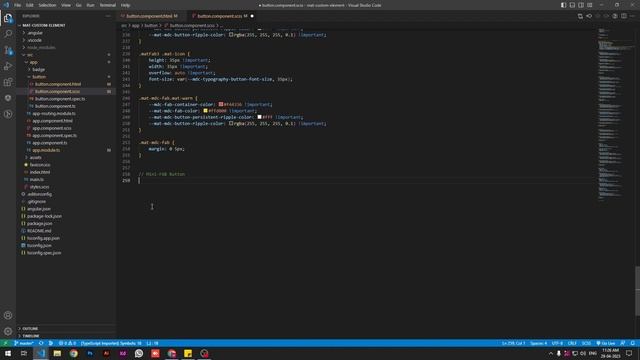Viewport: 640px width, 360px height.
Task: Open package.json file
Action: (x=40, y=224)
